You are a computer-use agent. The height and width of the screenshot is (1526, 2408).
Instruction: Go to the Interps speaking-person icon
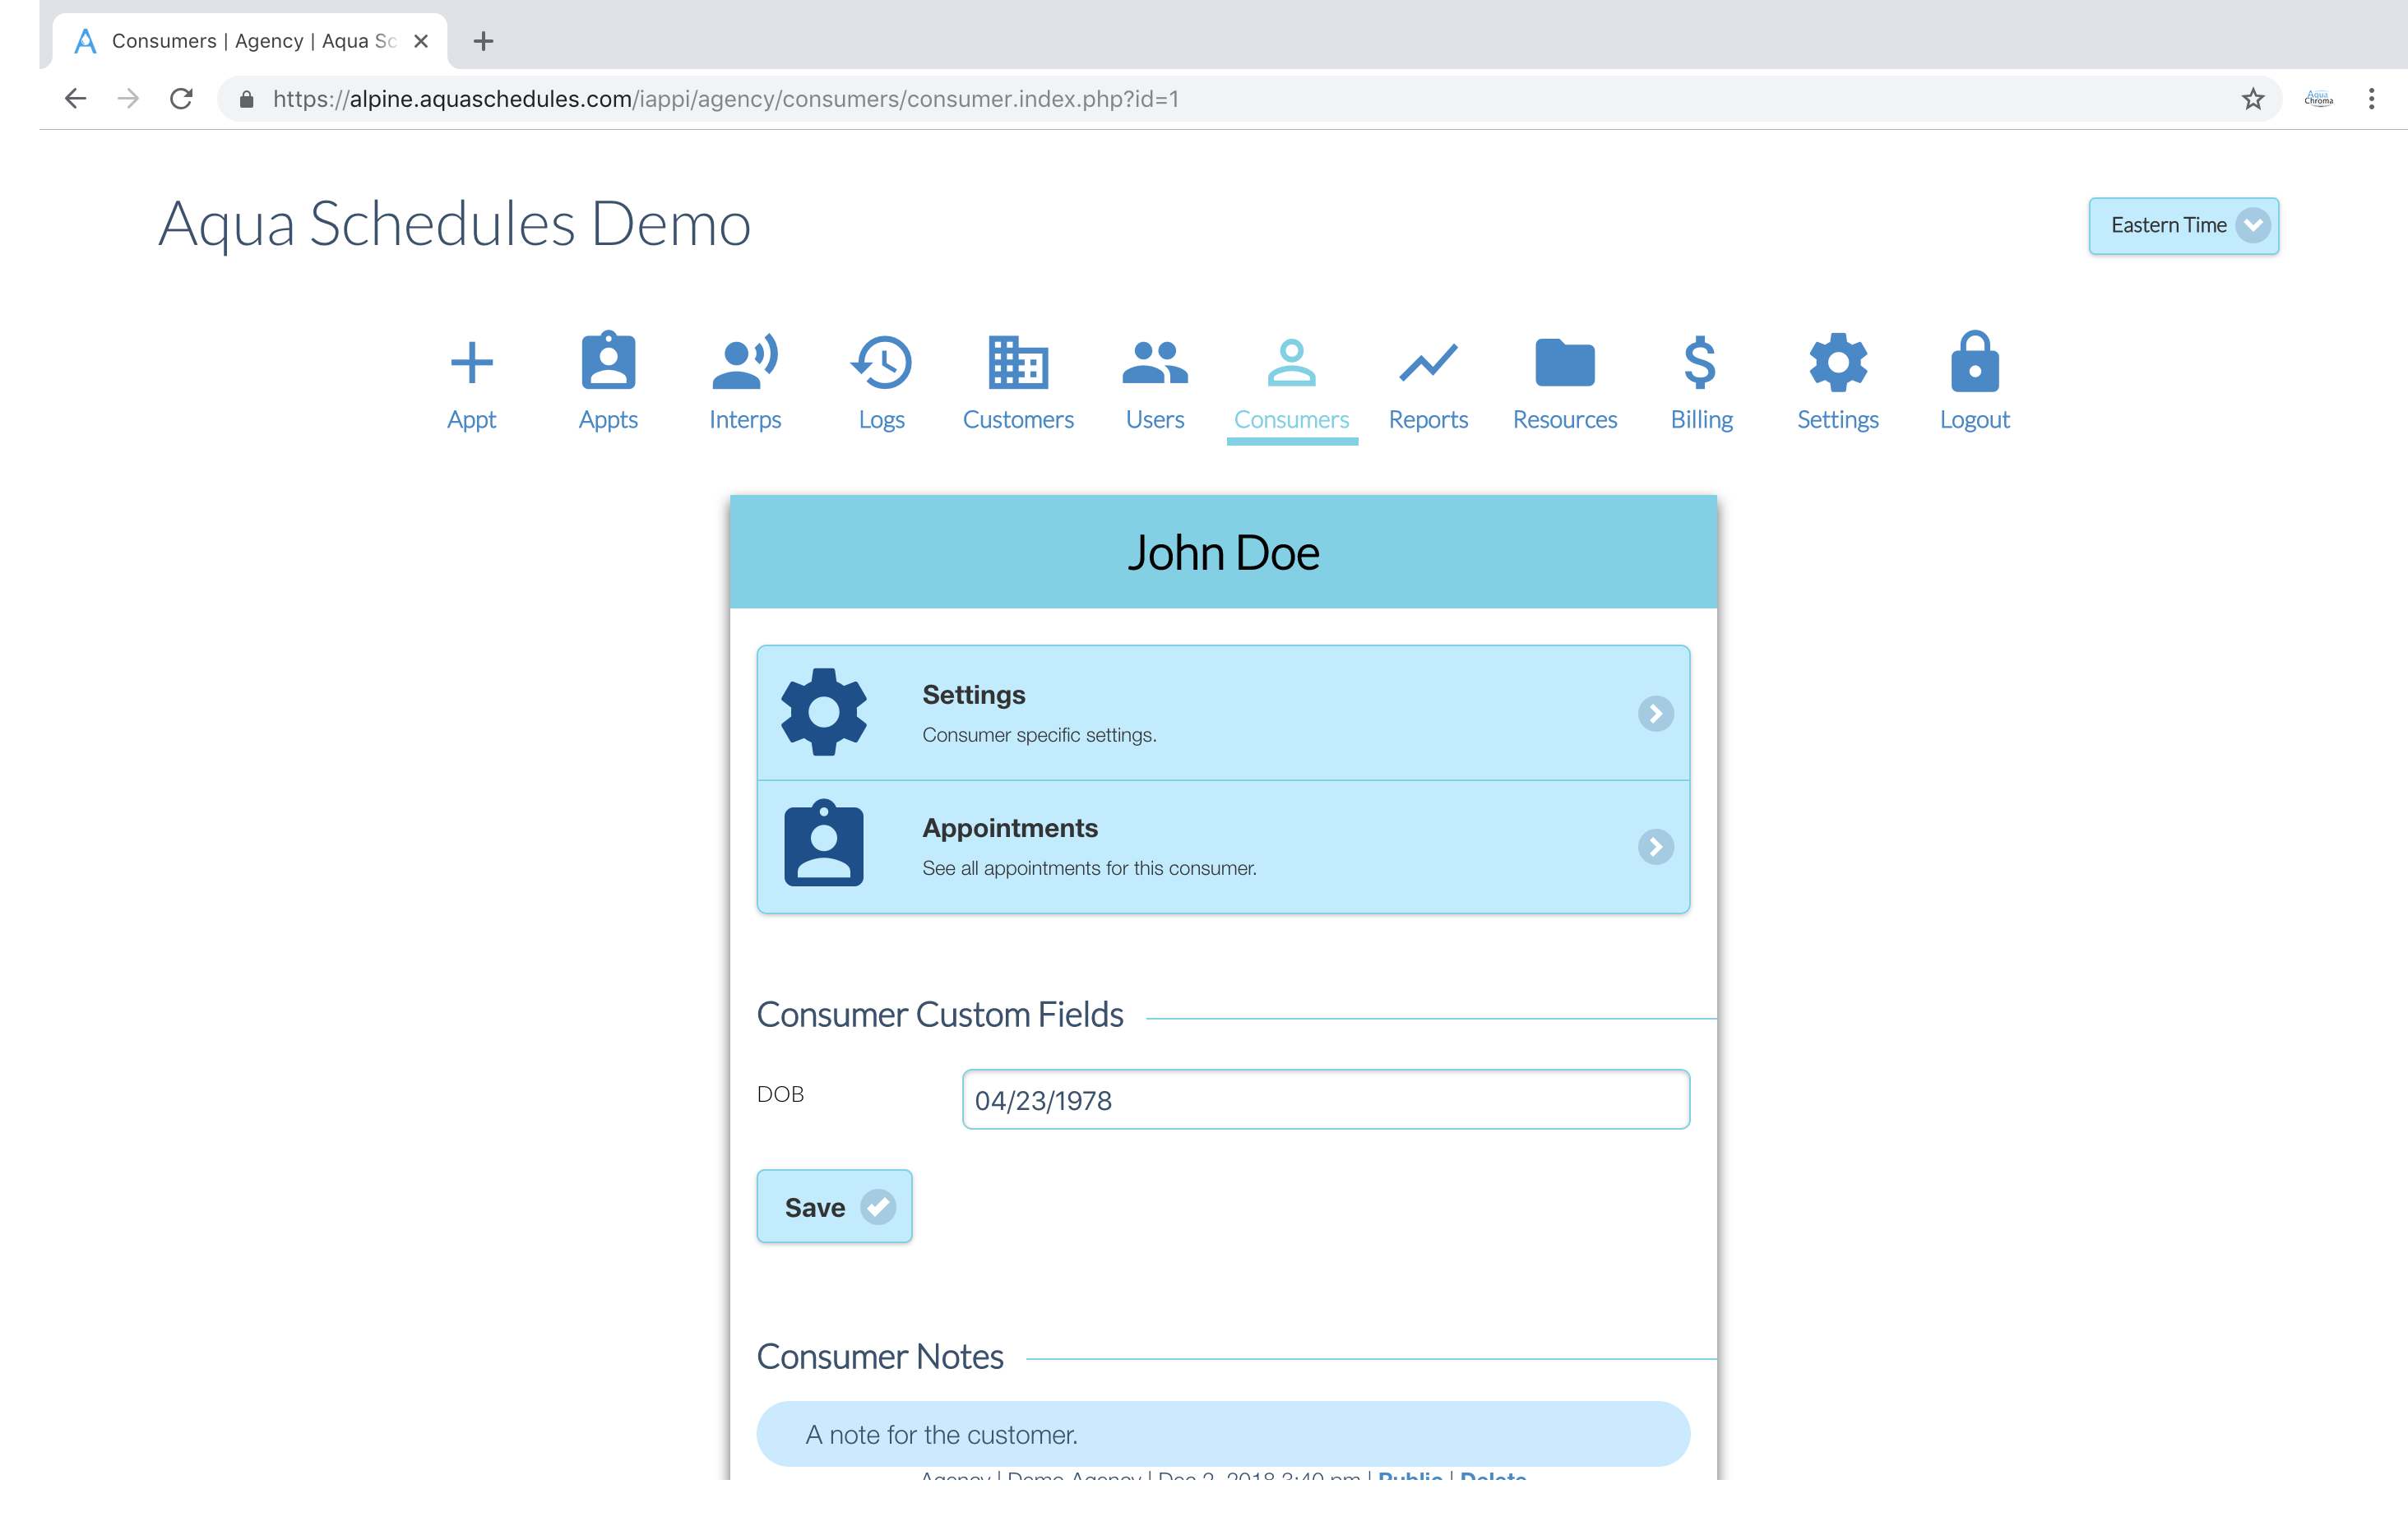[745, 361]
